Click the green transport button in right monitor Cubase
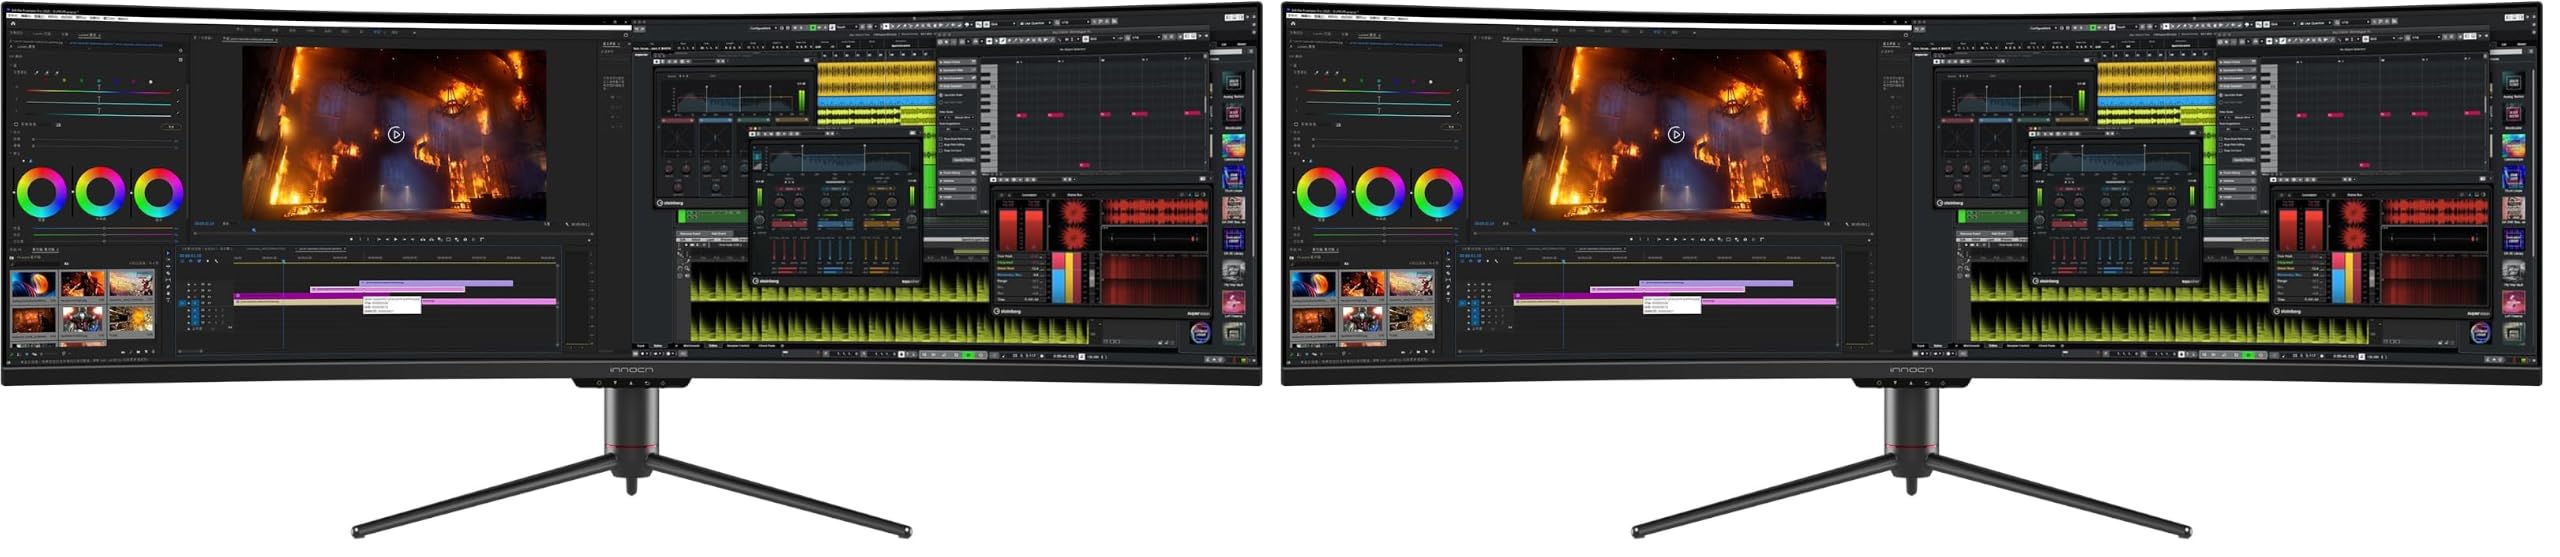Image resolution: width=2560 pixels, height=557 pixels. (2247, 355)
